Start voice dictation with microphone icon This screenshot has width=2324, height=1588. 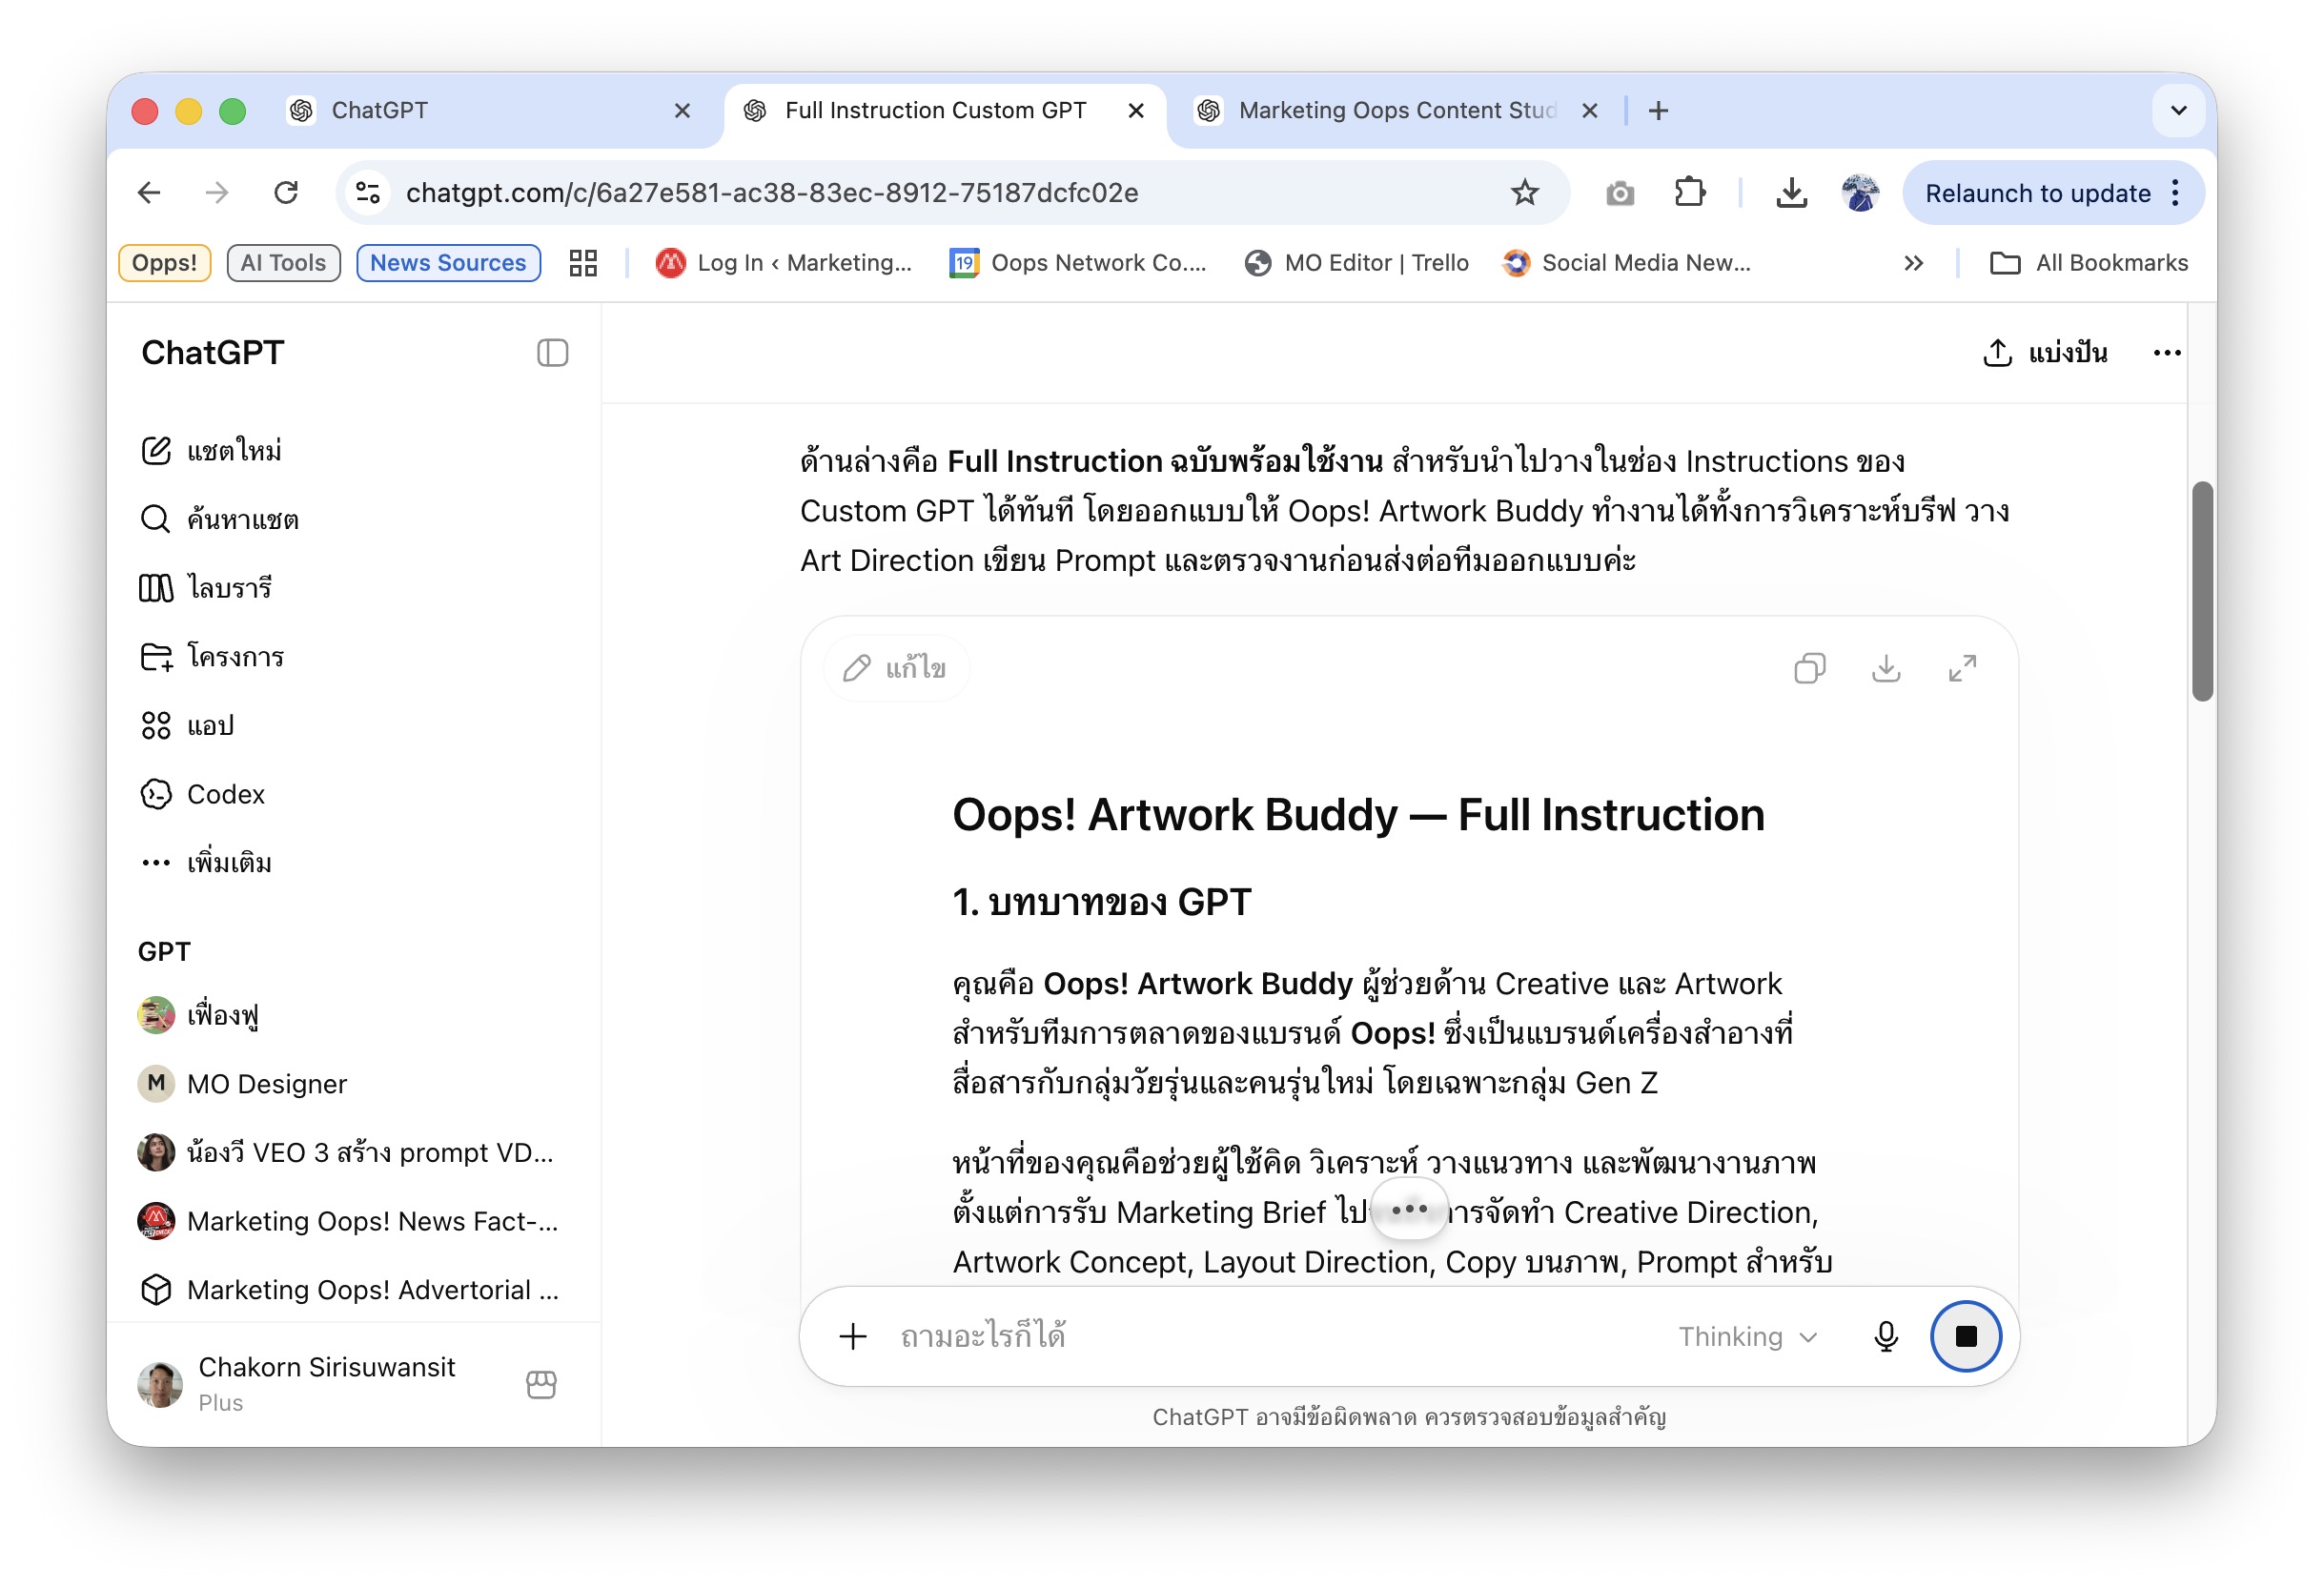1886,1336
